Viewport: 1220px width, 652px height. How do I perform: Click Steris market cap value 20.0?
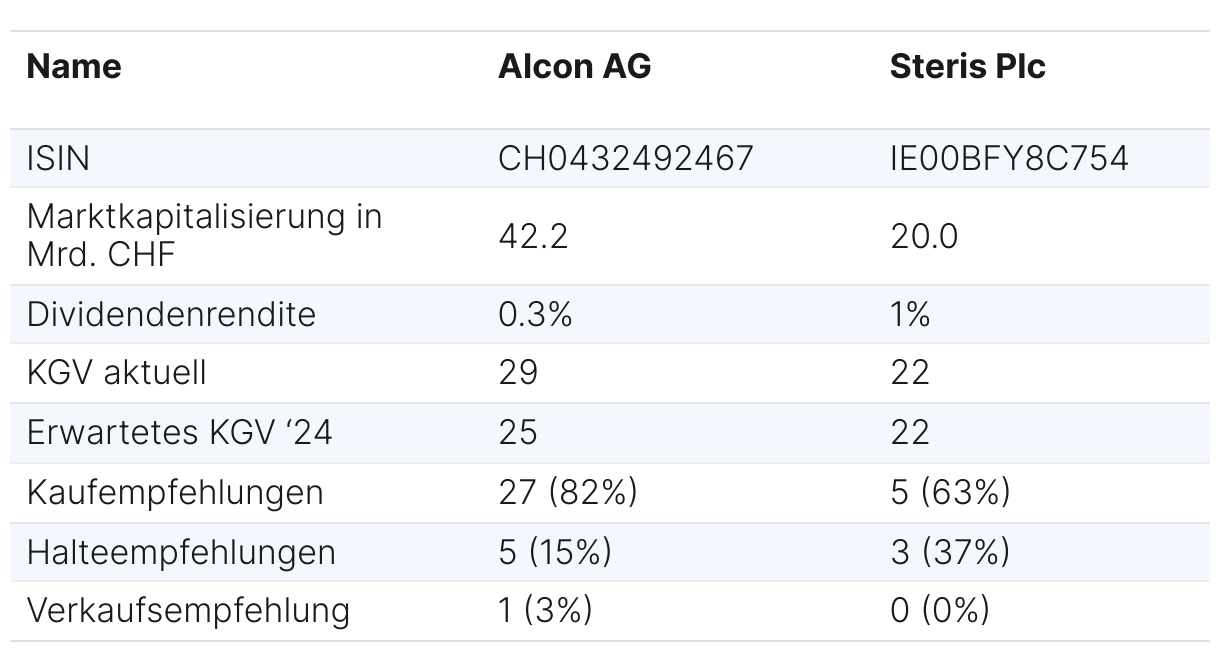tap(924, 236)
